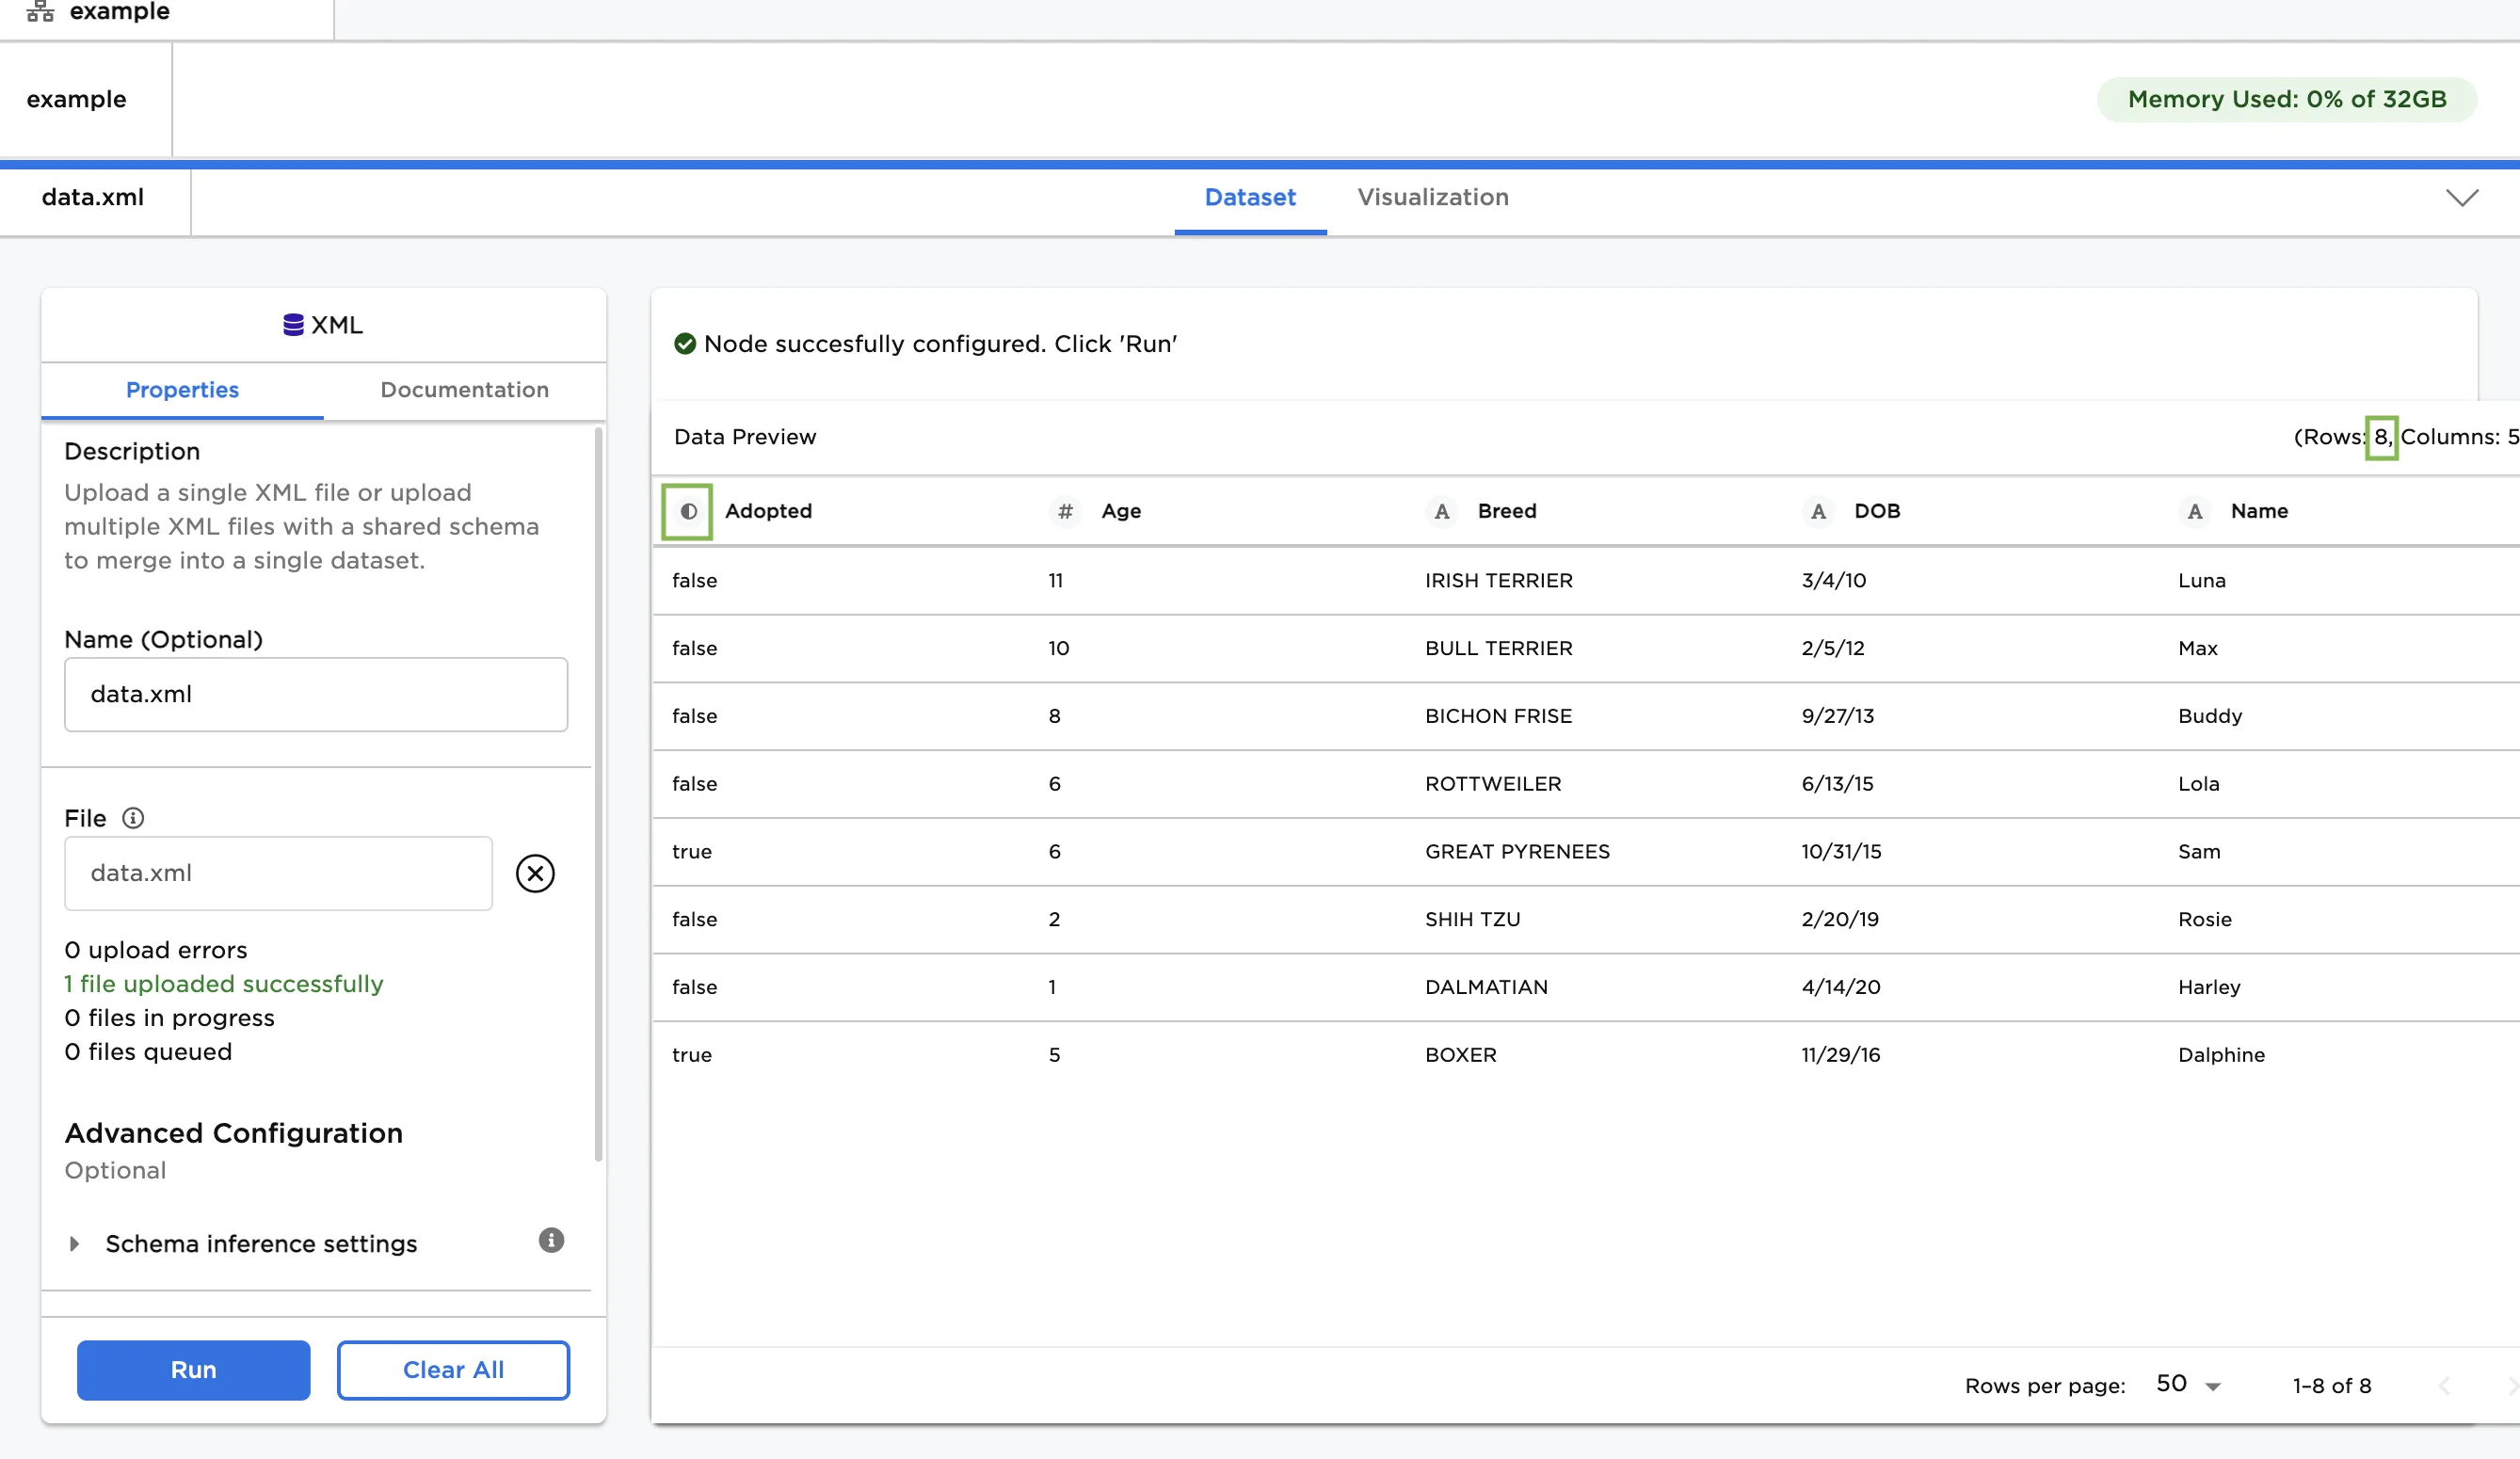The image size is (2520, 1459).
Task: Expand the Schema inference settings section
Action: coord(74,1243)
